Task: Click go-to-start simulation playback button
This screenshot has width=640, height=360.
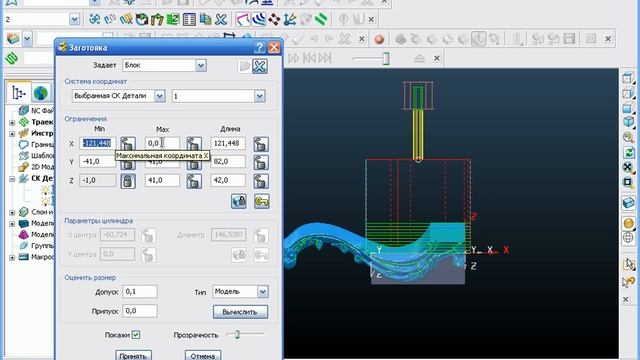Action: (x=309, y=58)
